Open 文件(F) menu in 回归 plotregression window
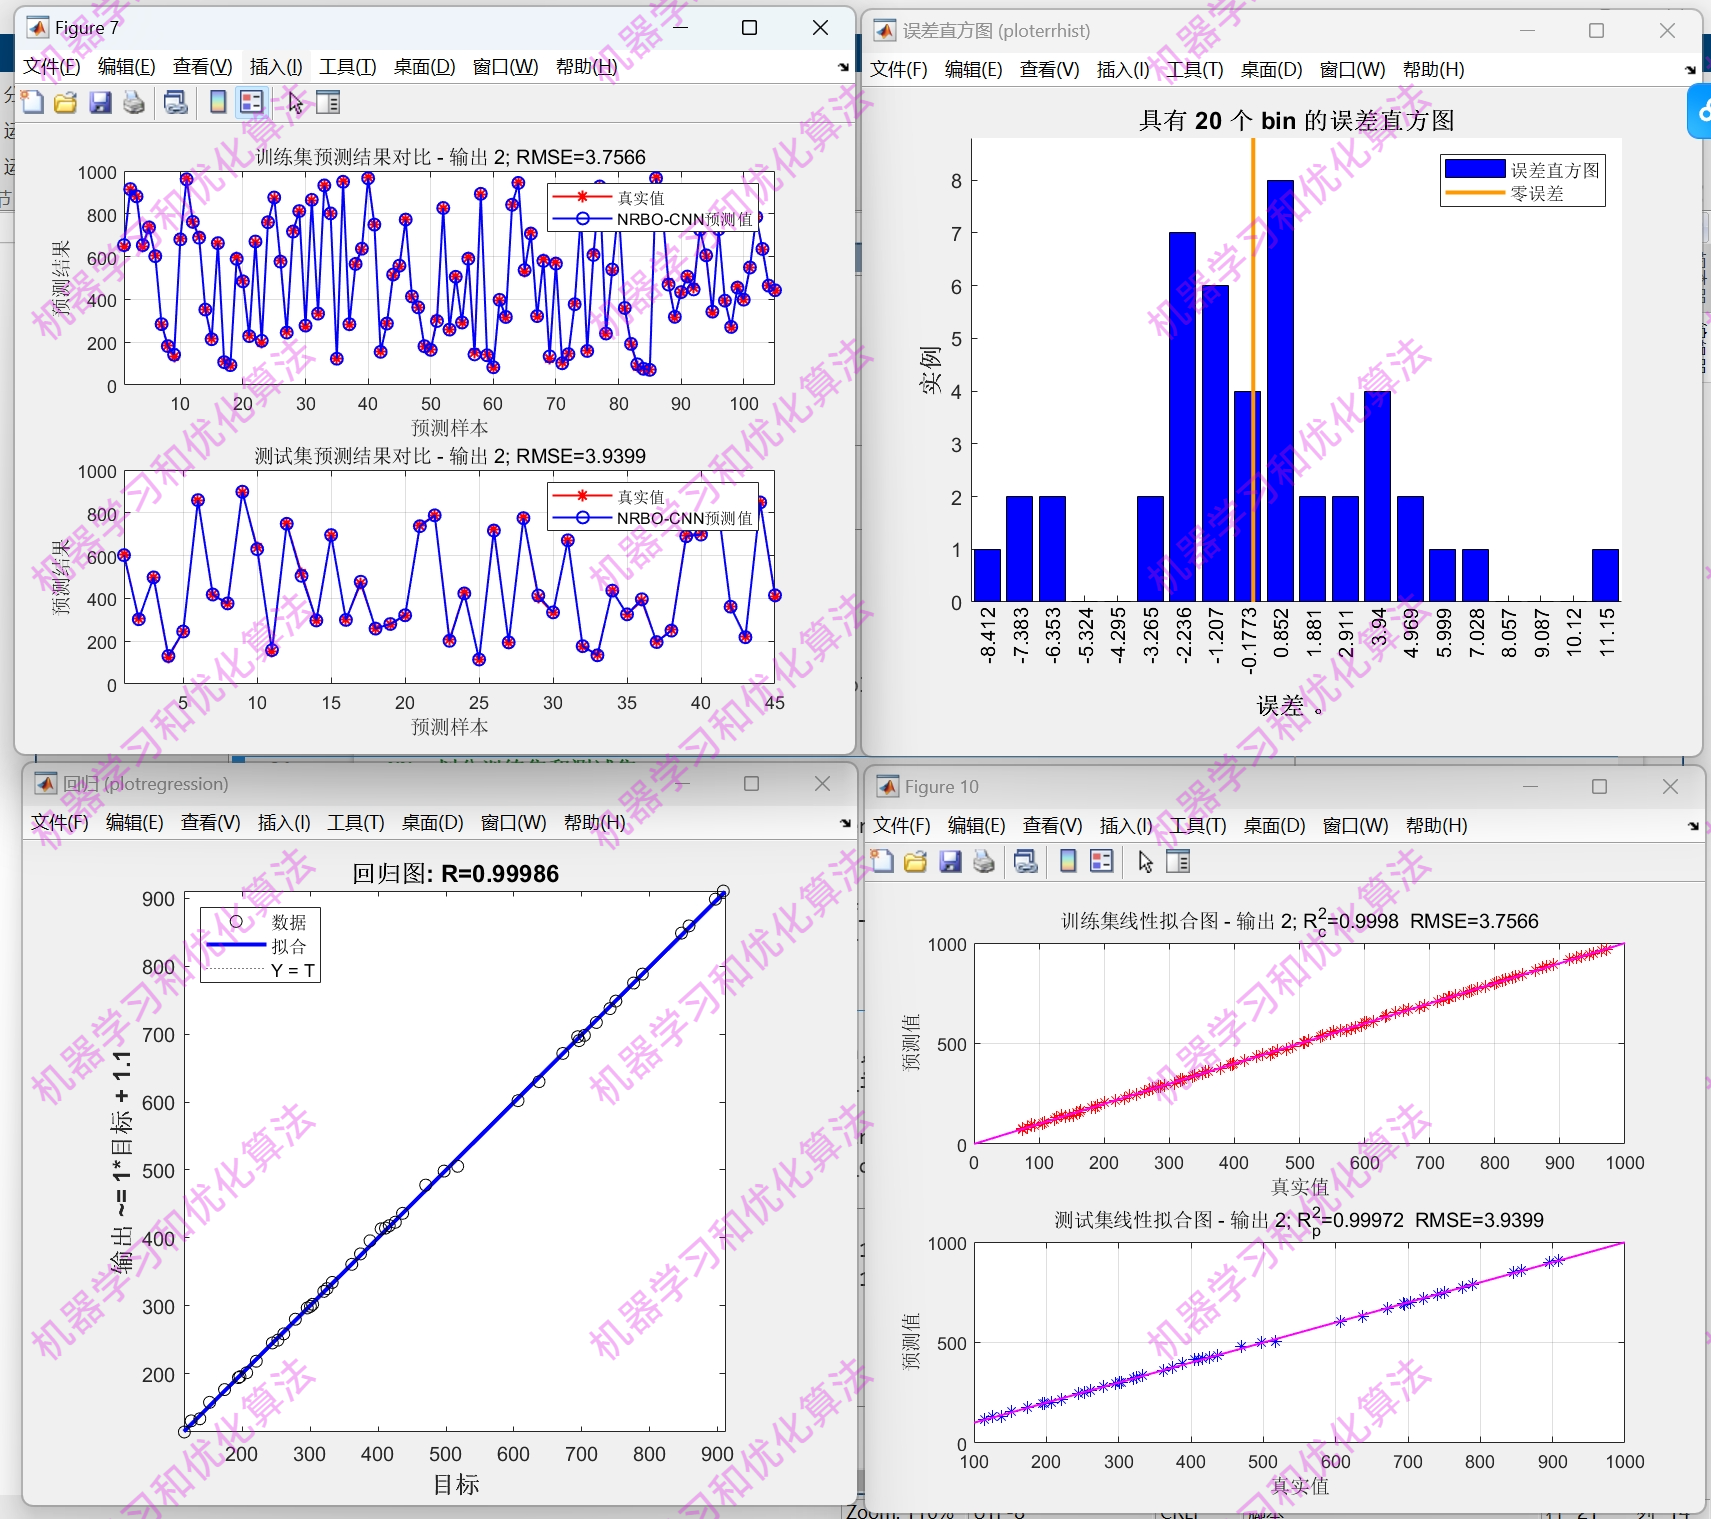This screenshot has width=1711, height=1519. coord(60,823)
